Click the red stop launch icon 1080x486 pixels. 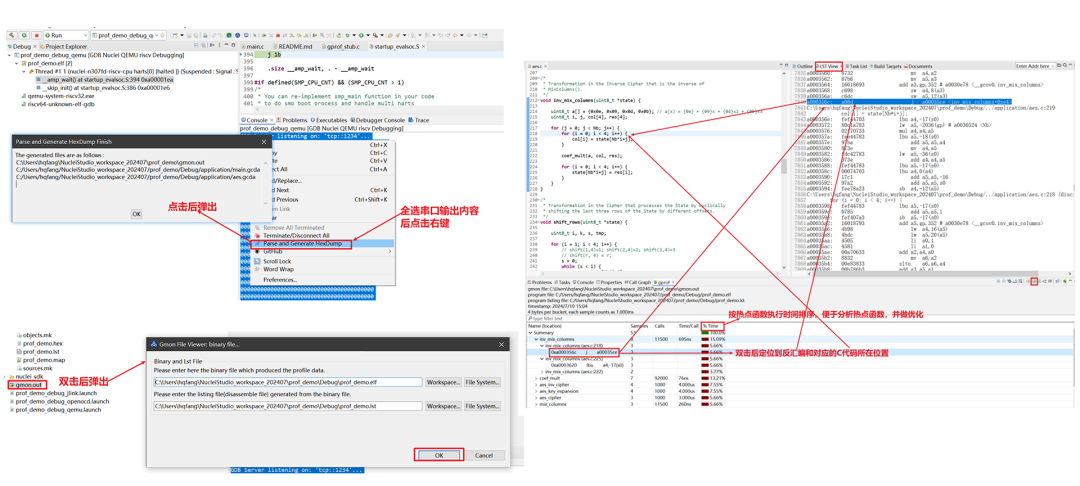pos(37,34)
